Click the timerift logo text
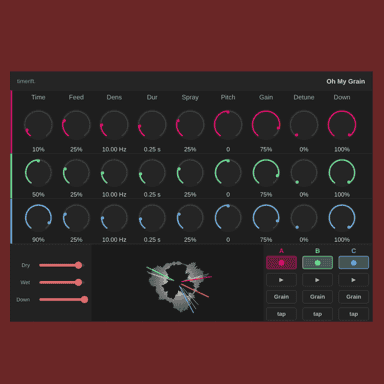Image resolution: width=384 pixels, height=384 pixels. click(26, 81)
